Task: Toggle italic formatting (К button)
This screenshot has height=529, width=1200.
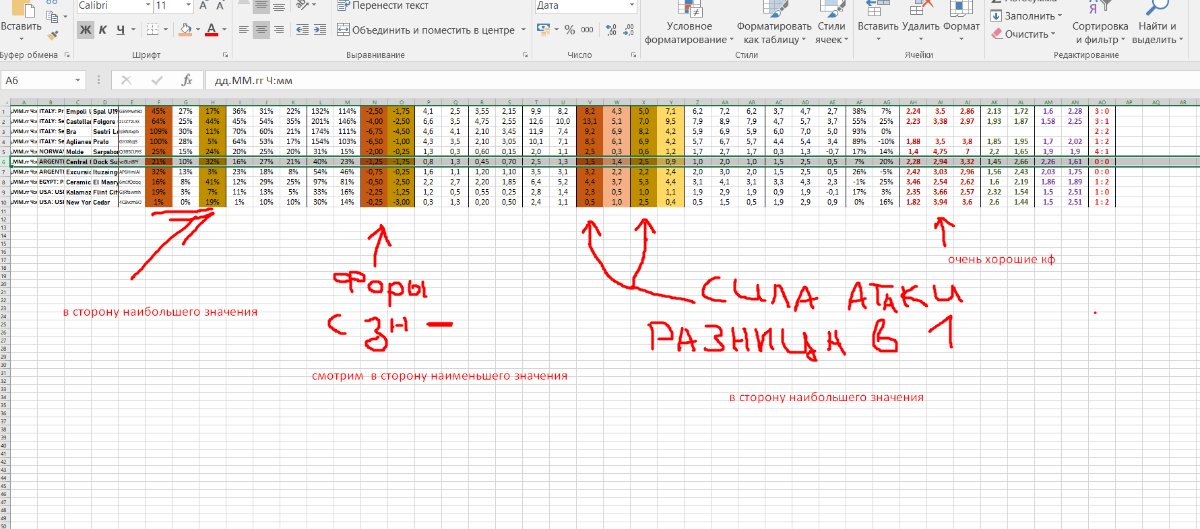Action: [x=103, y=29]
